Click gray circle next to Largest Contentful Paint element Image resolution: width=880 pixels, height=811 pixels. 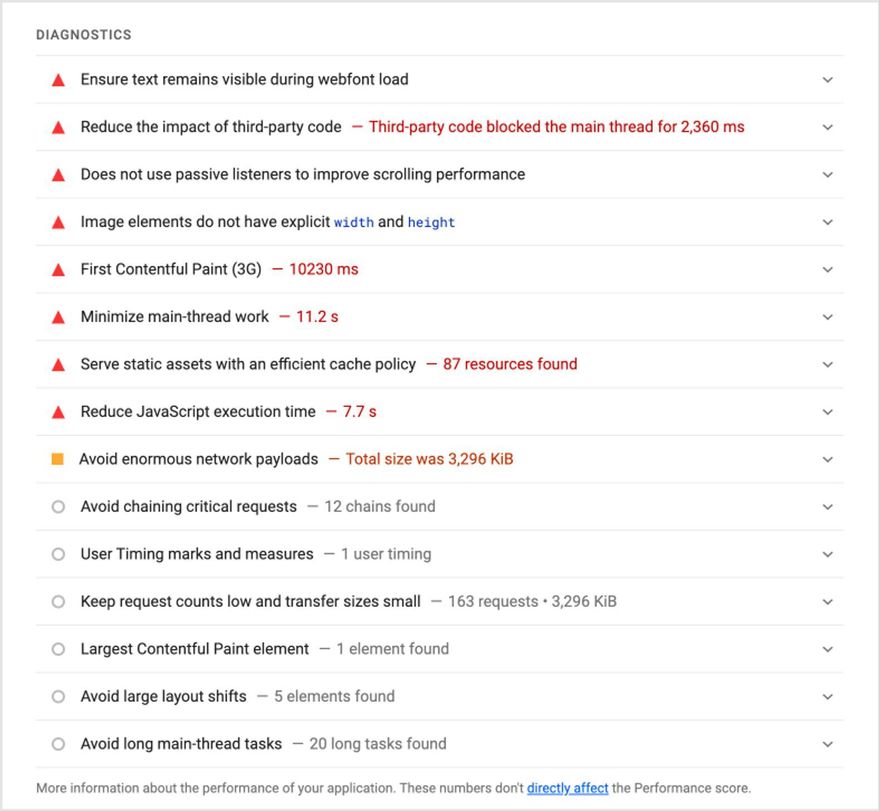point(58,649)
